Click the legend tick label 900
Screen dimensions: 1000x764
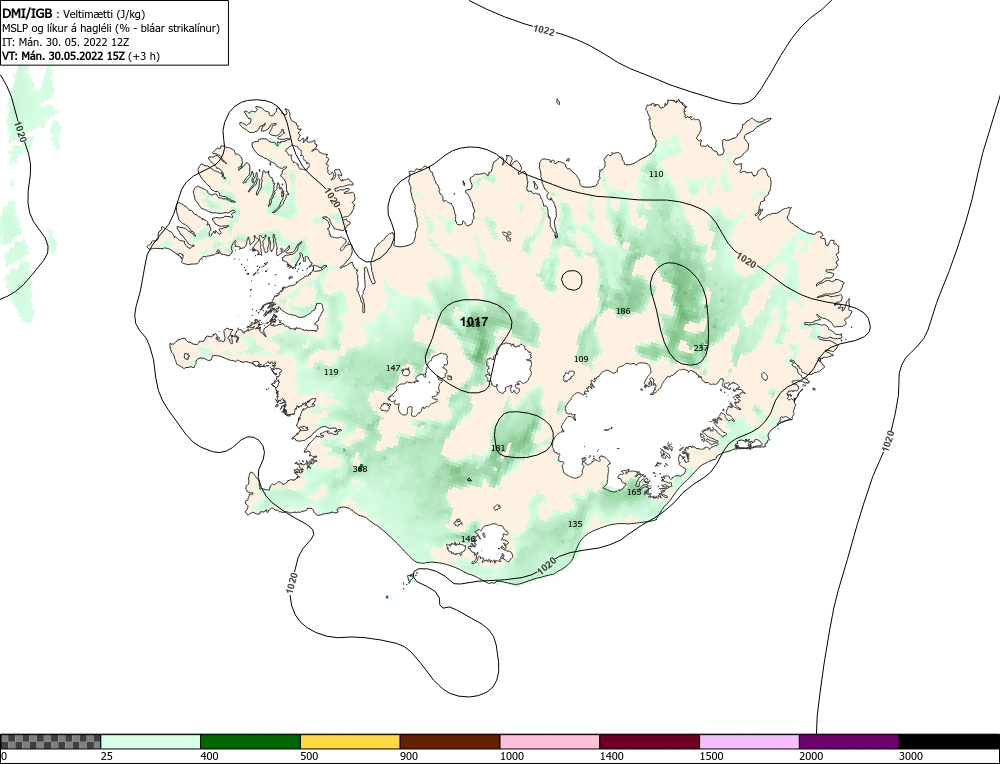click(409, 756)
